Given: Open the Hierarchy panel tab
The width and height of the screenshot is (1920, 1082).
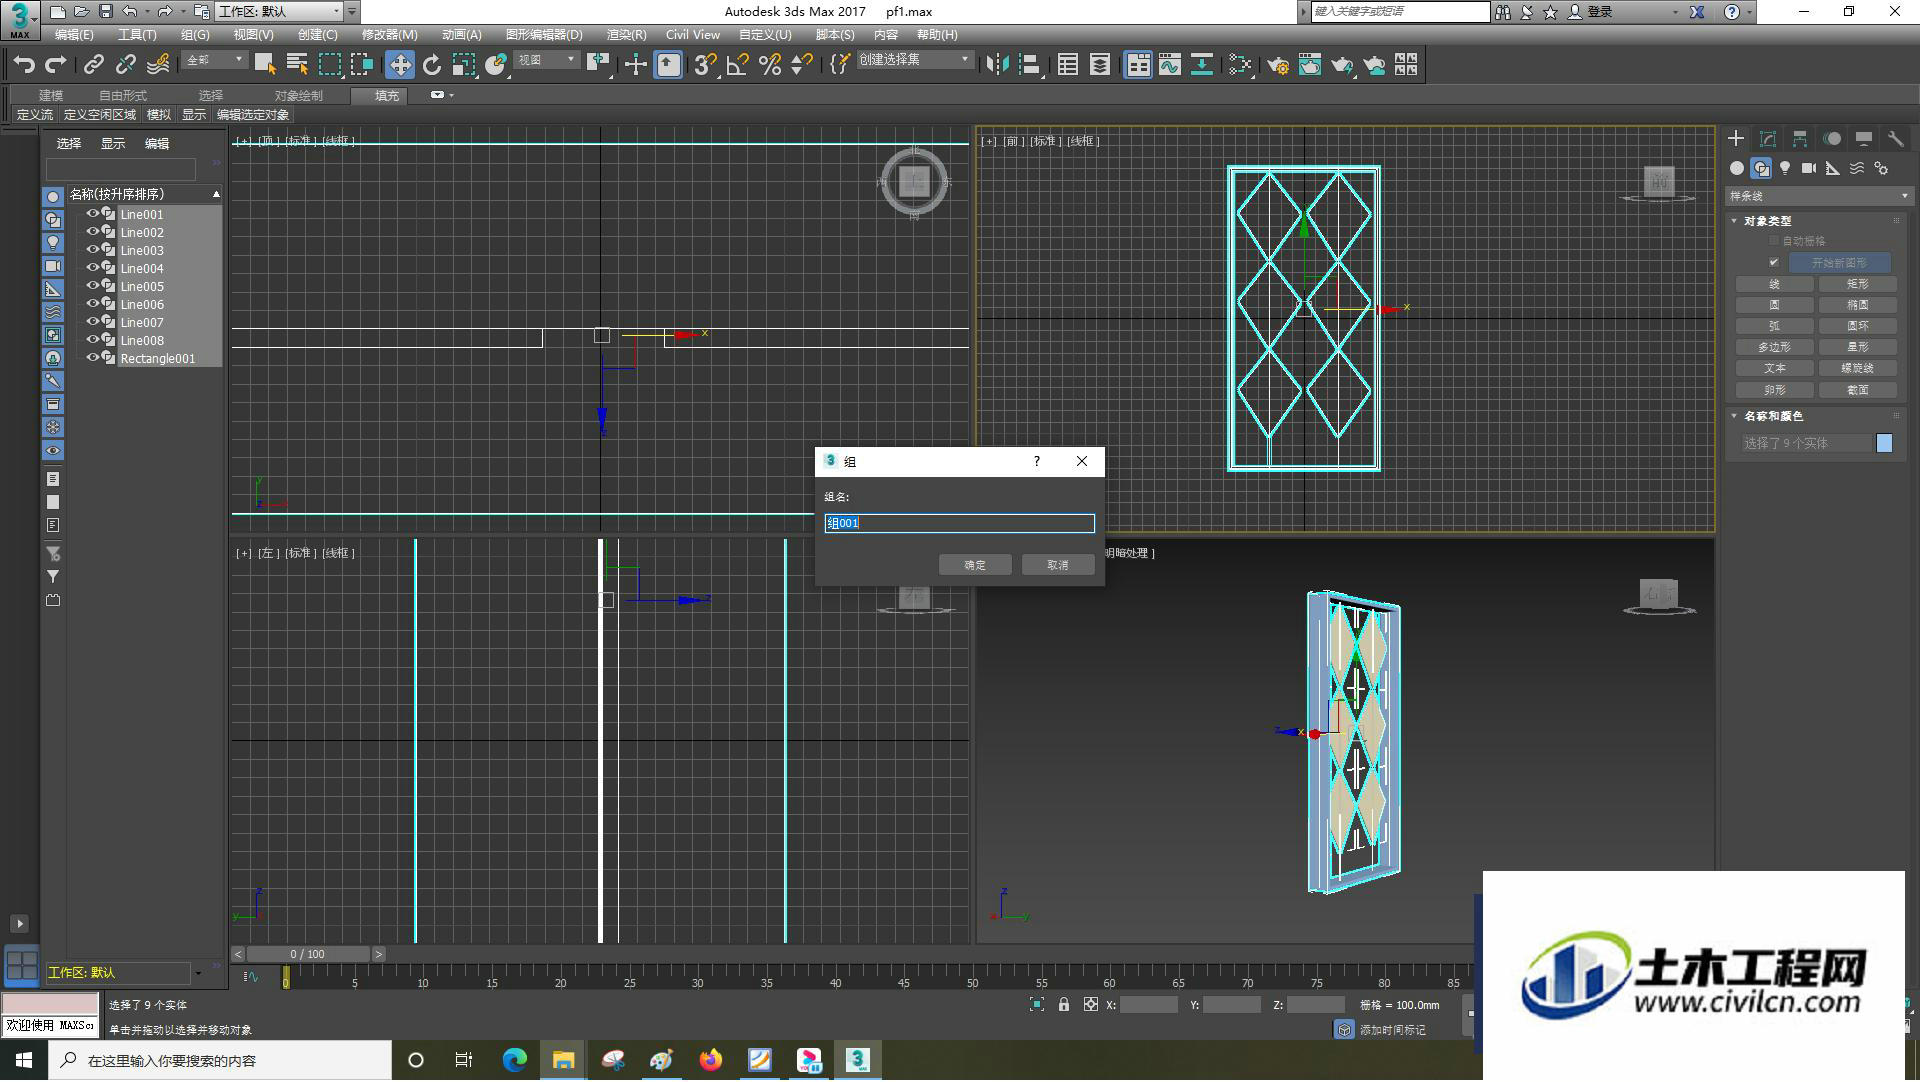Looking at the screenshot, I should (1800, 139).
